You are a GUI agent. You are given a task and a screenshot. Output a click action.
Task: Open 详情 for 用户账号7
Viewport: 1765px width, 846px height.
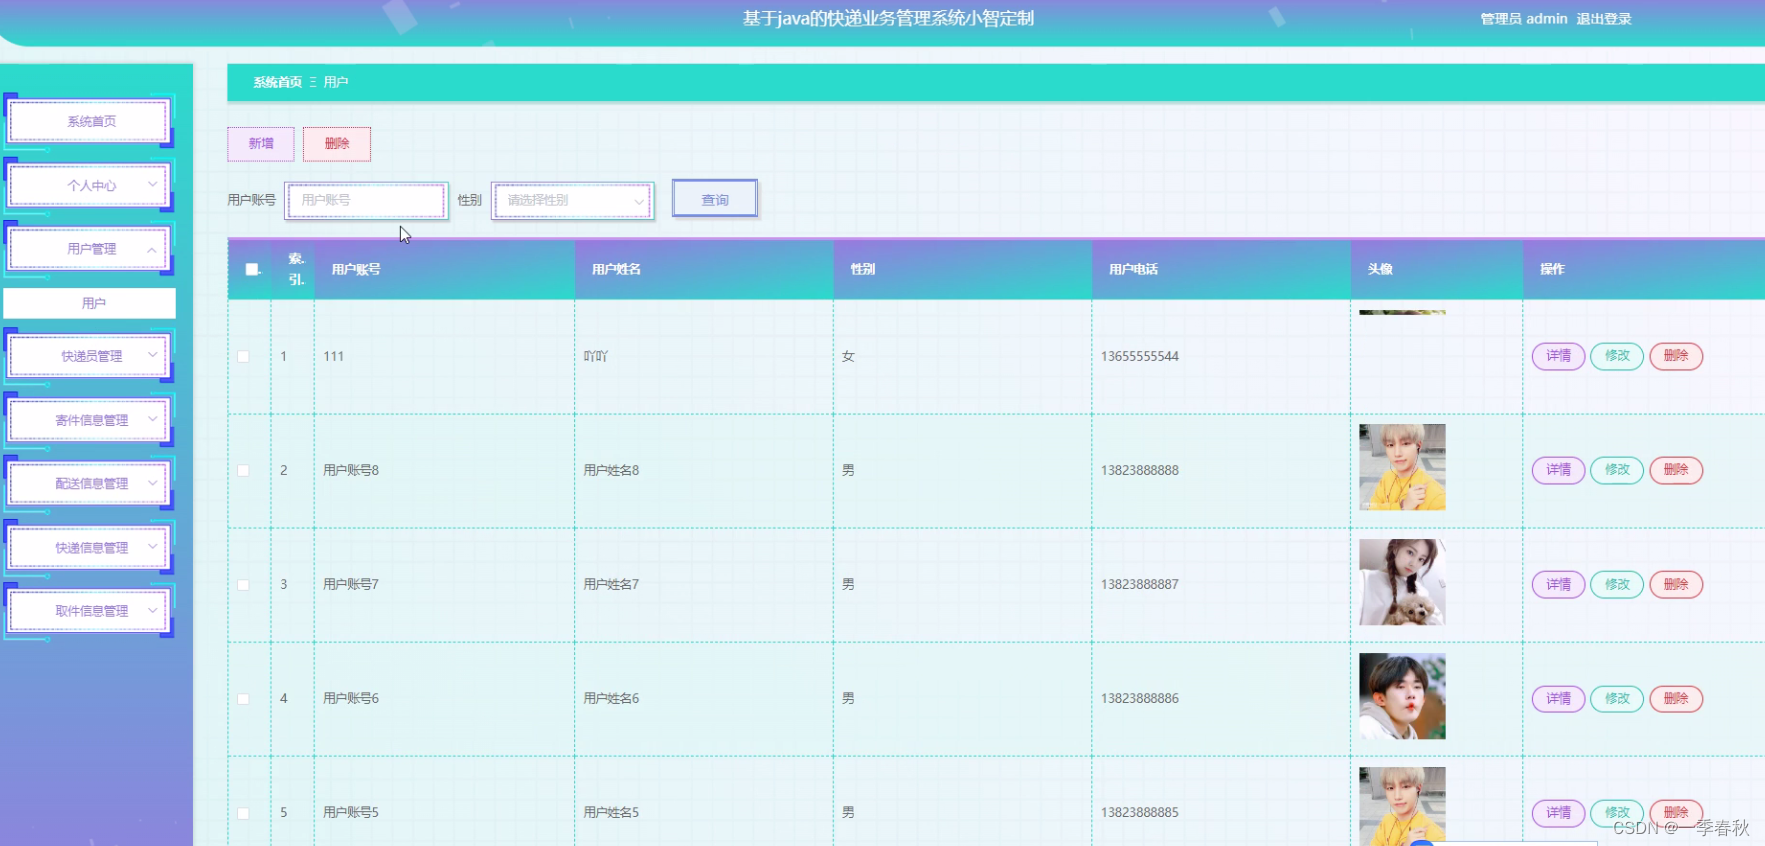[1558, 584]
